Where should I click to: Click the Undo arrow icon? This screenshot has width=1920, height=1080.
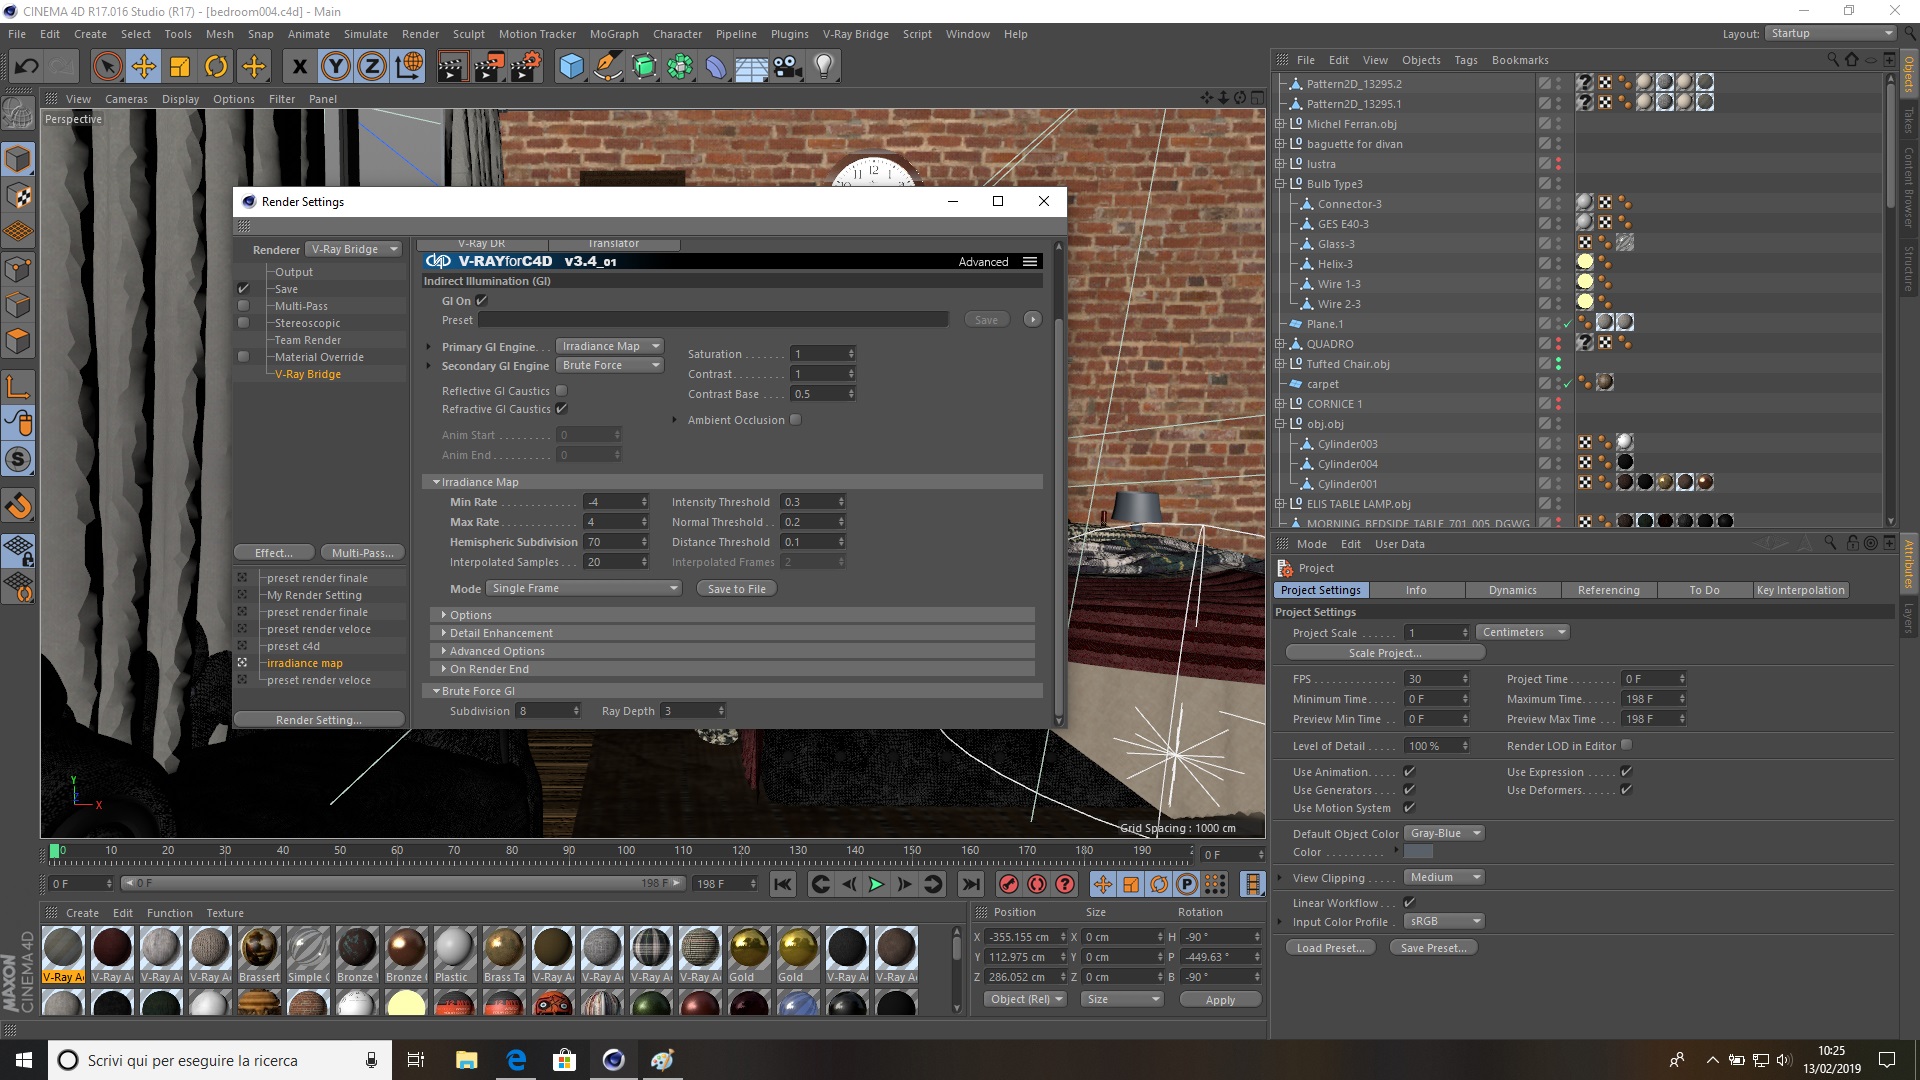26,67
